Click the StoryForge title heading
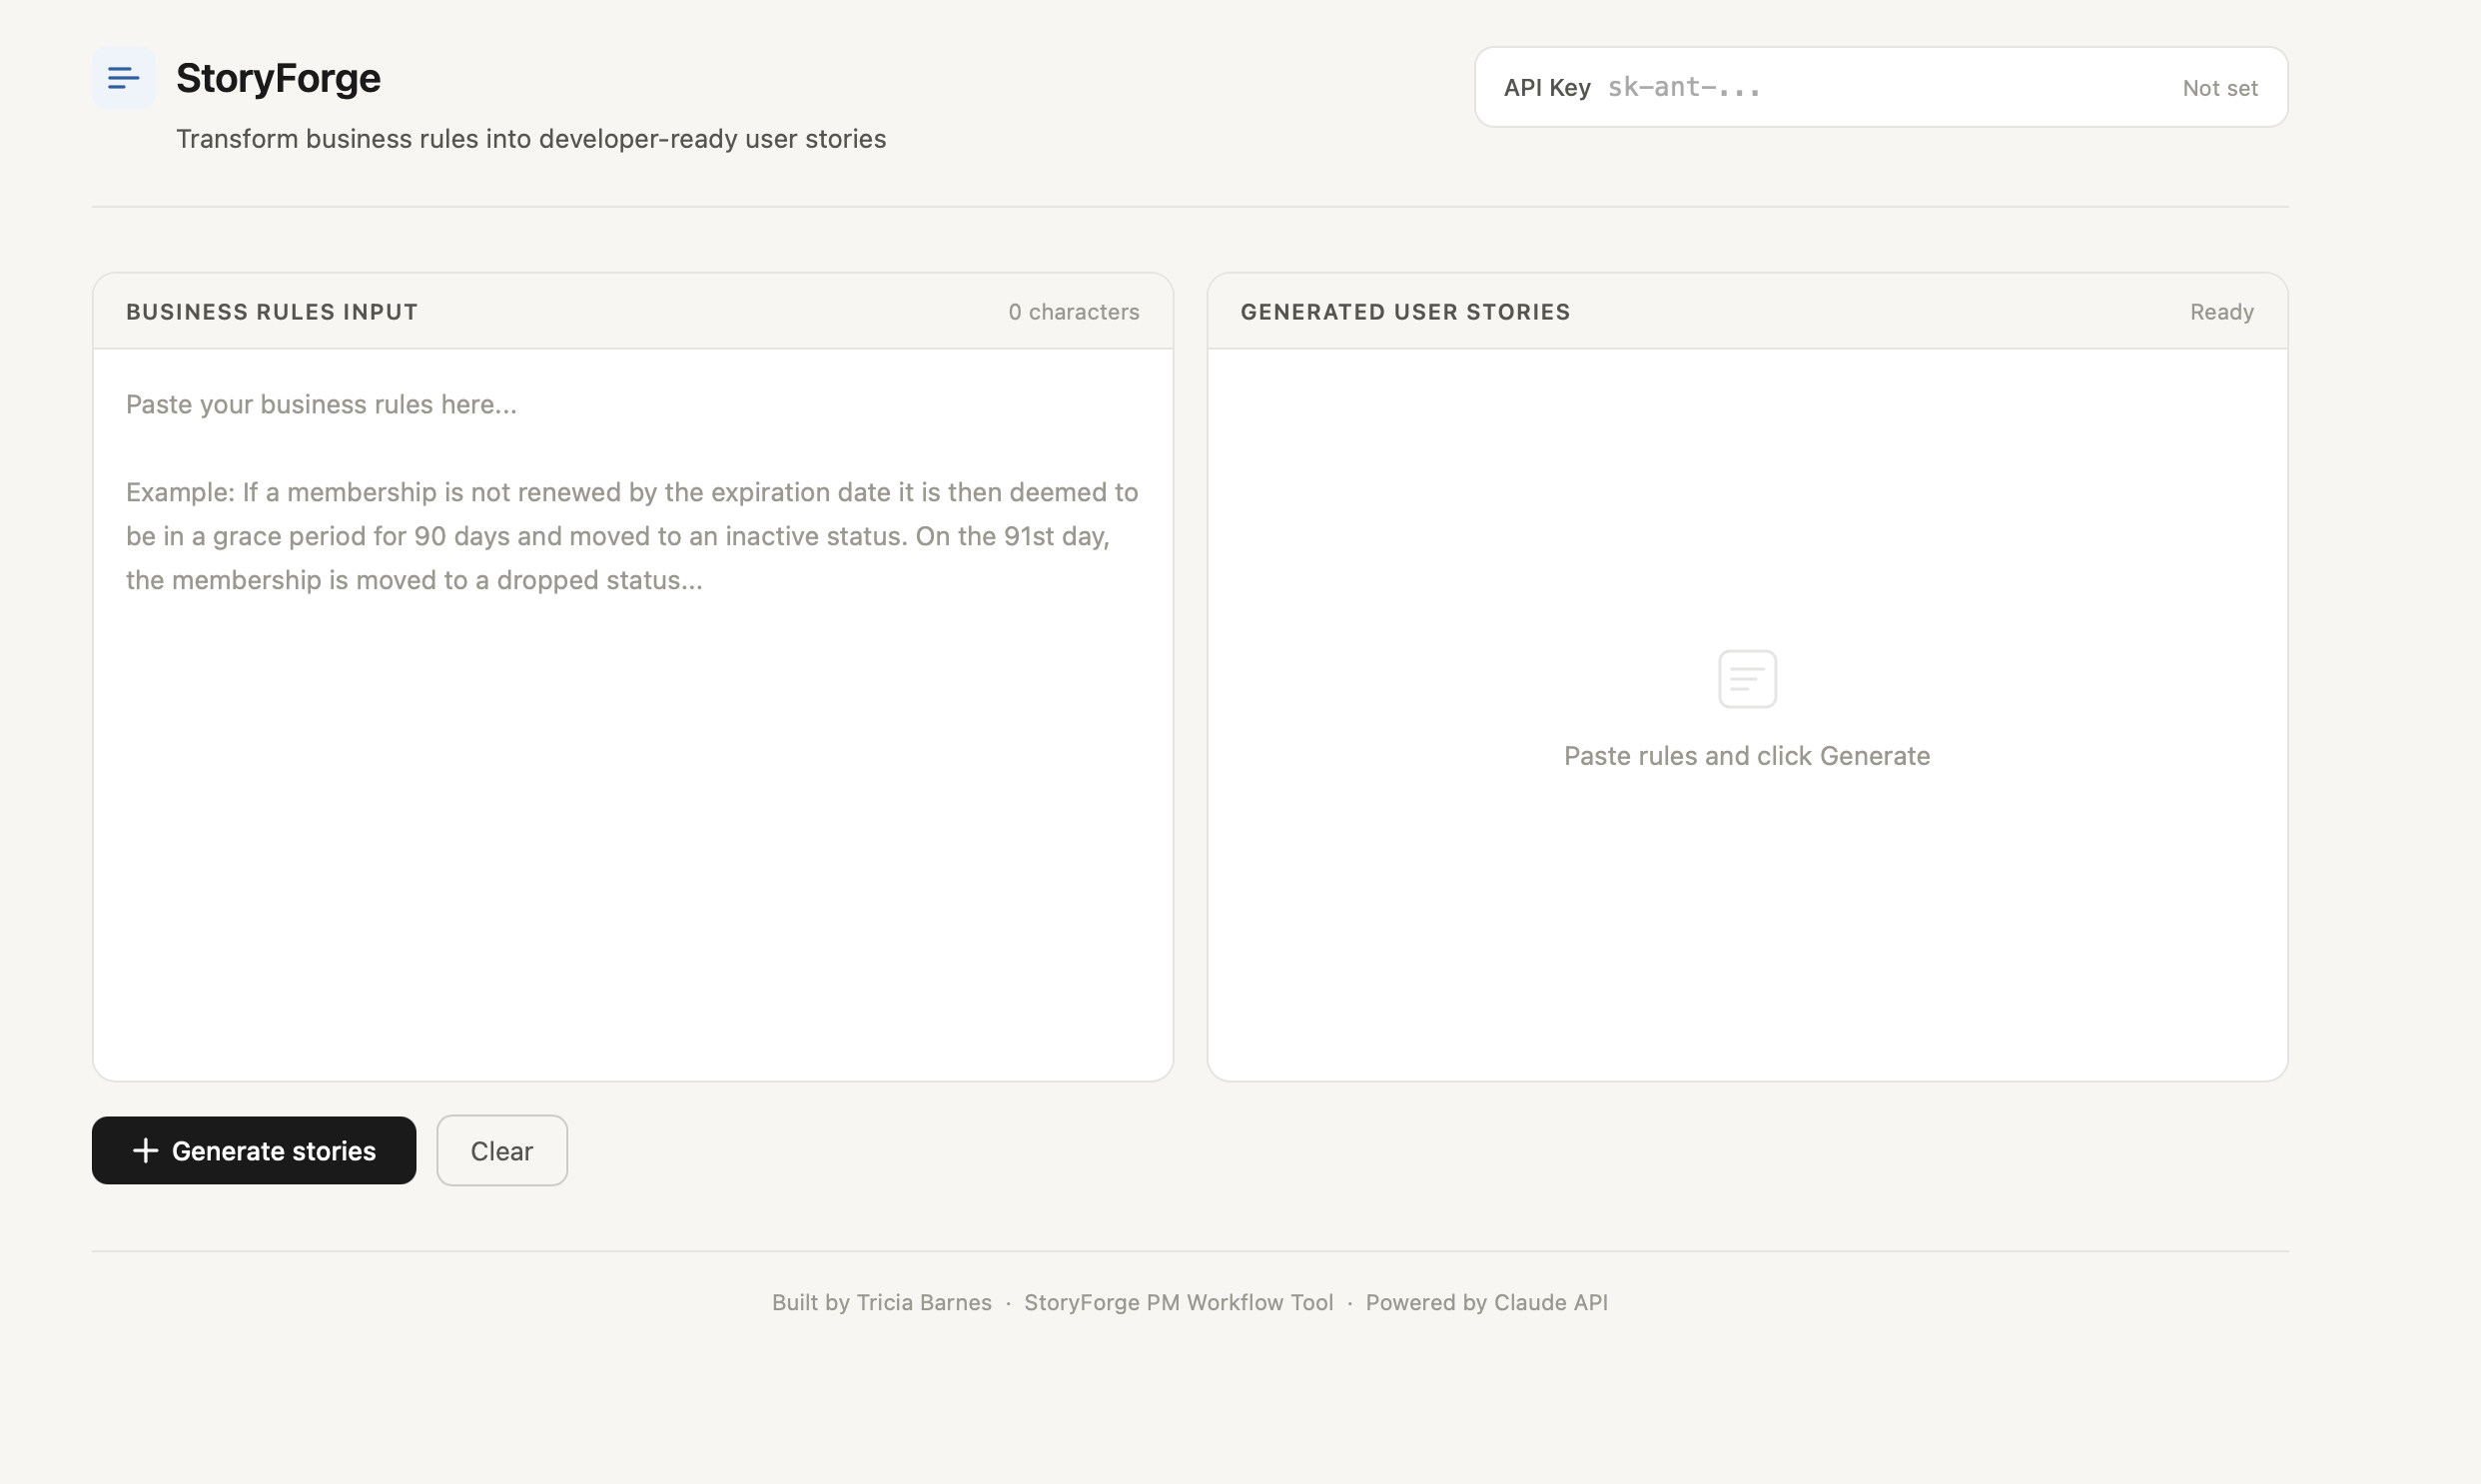The image size is (2481, 1484). pyautogui.click(x=278, y=78)
